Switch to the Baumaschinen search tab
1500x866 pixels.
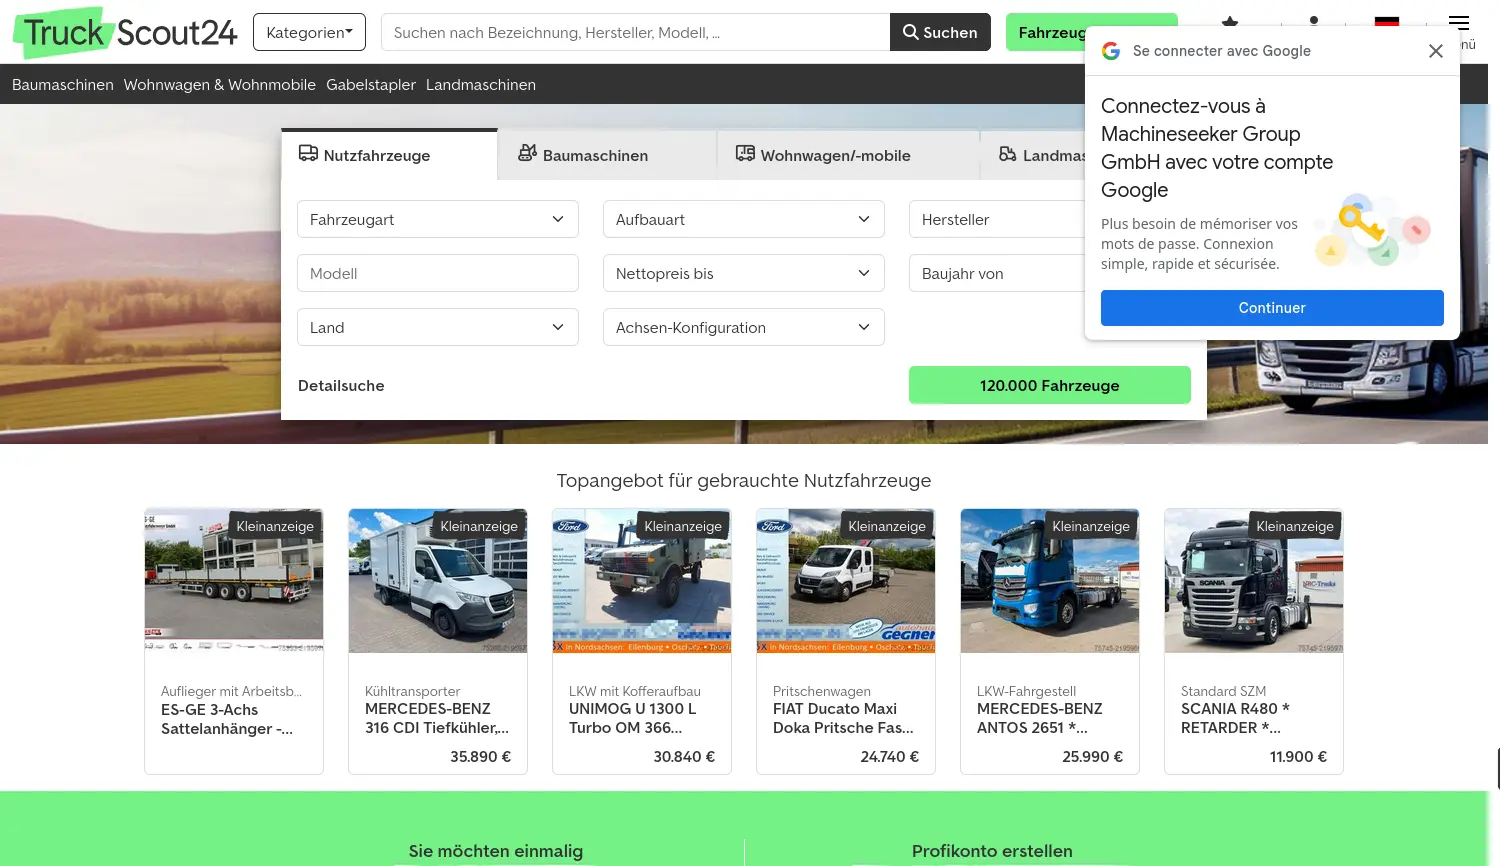pos(607,155)
